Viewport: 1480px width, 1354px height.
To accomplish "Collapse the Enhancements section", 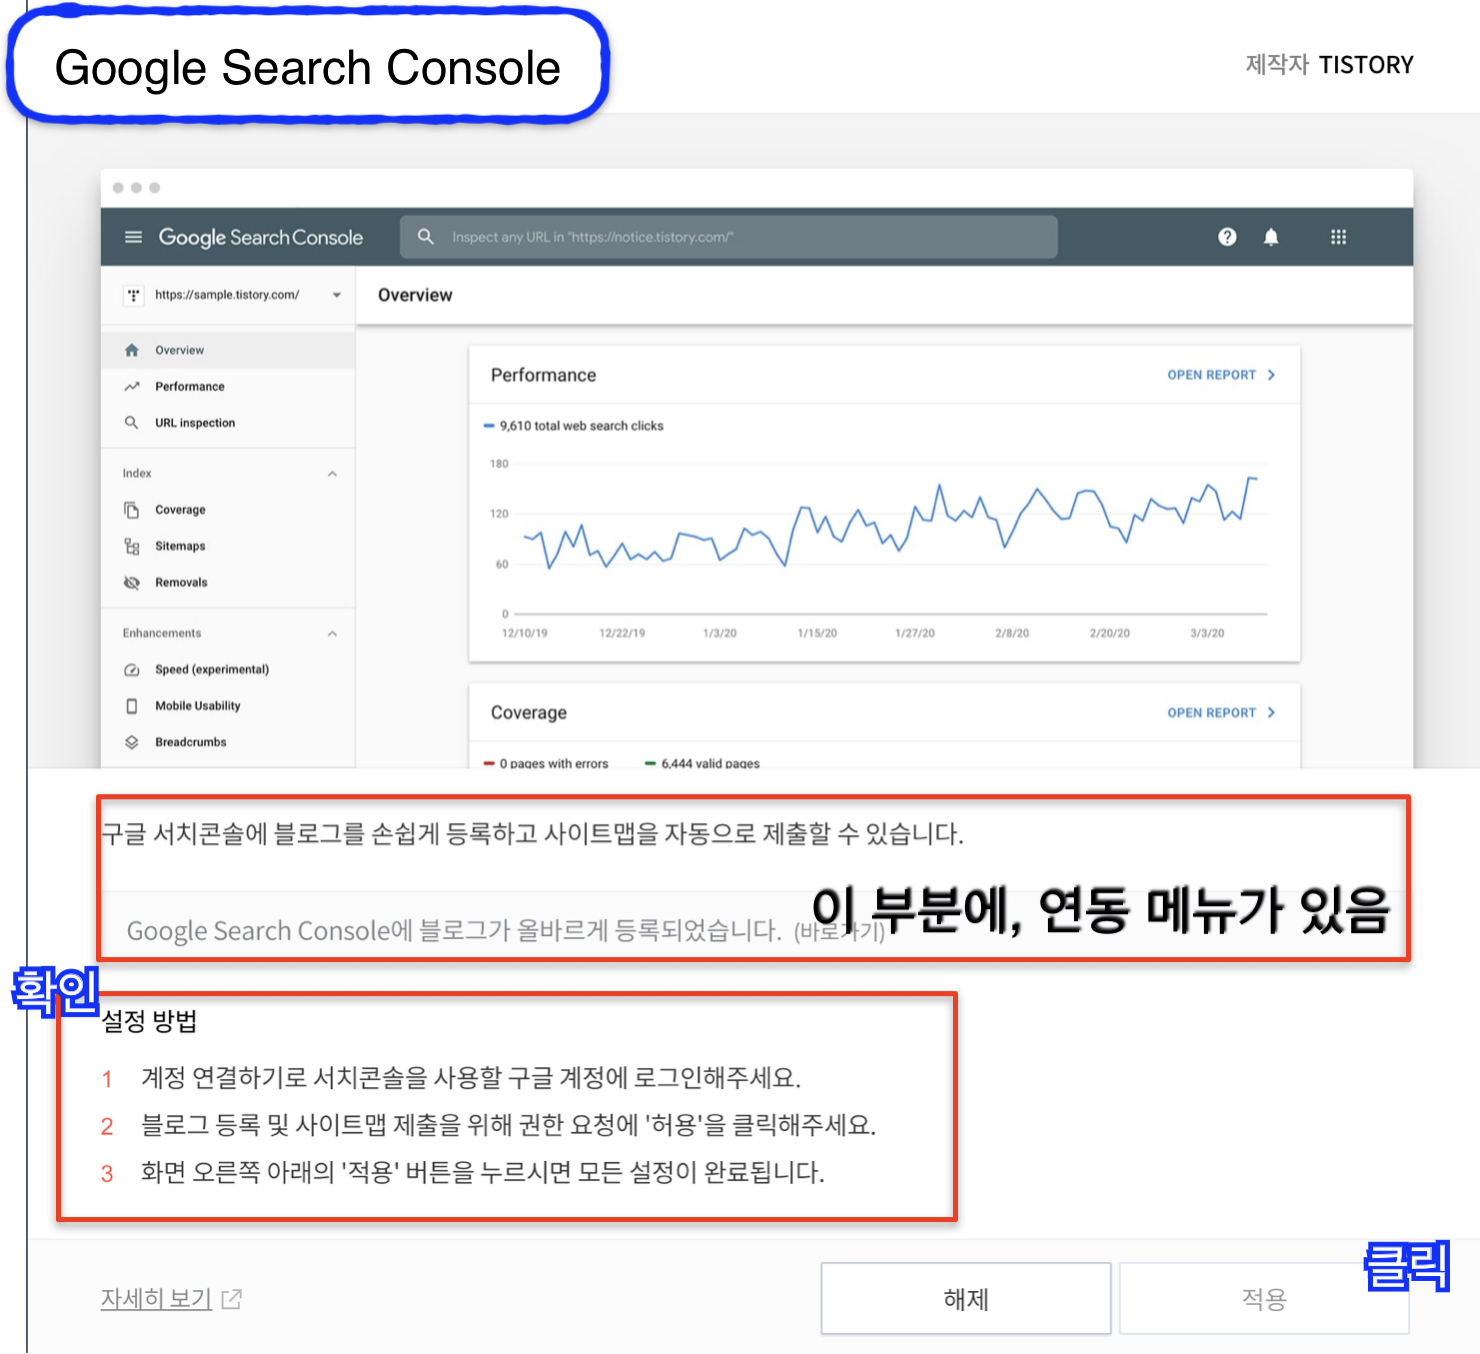I will click(x=332, y=634).
